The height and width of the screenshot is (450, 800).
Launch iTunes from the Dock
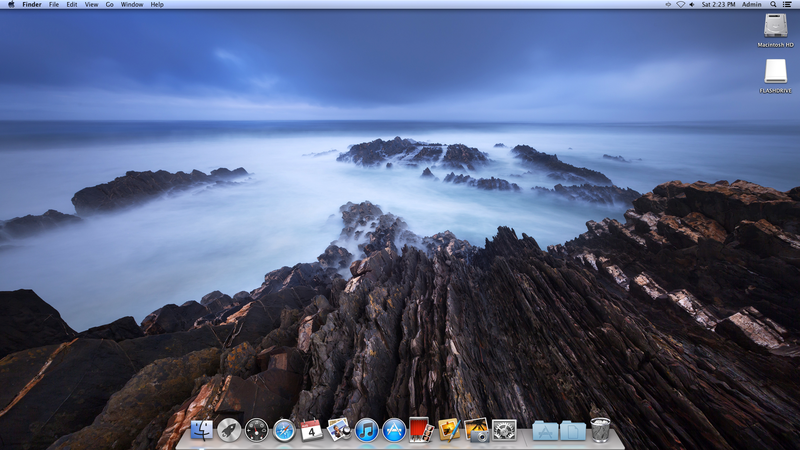coord(366,430)
